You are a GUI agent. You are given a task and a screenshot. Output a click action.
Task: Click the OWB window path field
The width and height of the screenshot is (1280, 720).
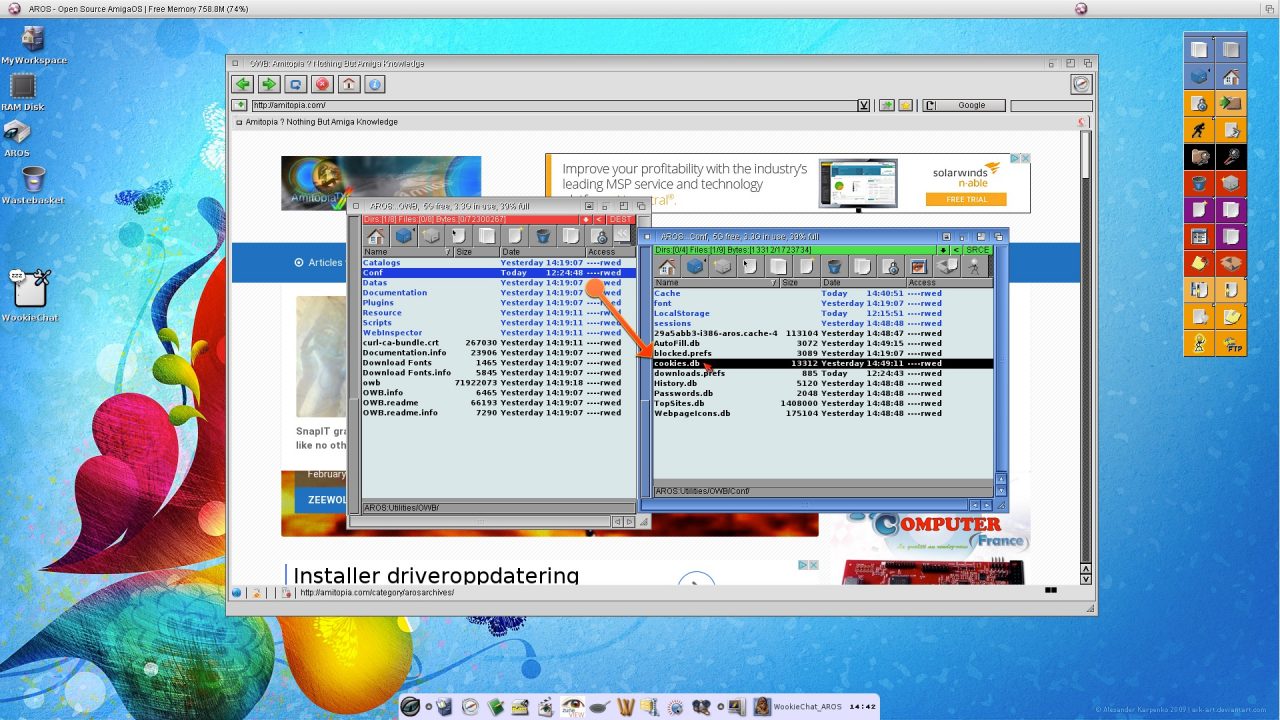[x=498, y=508]
